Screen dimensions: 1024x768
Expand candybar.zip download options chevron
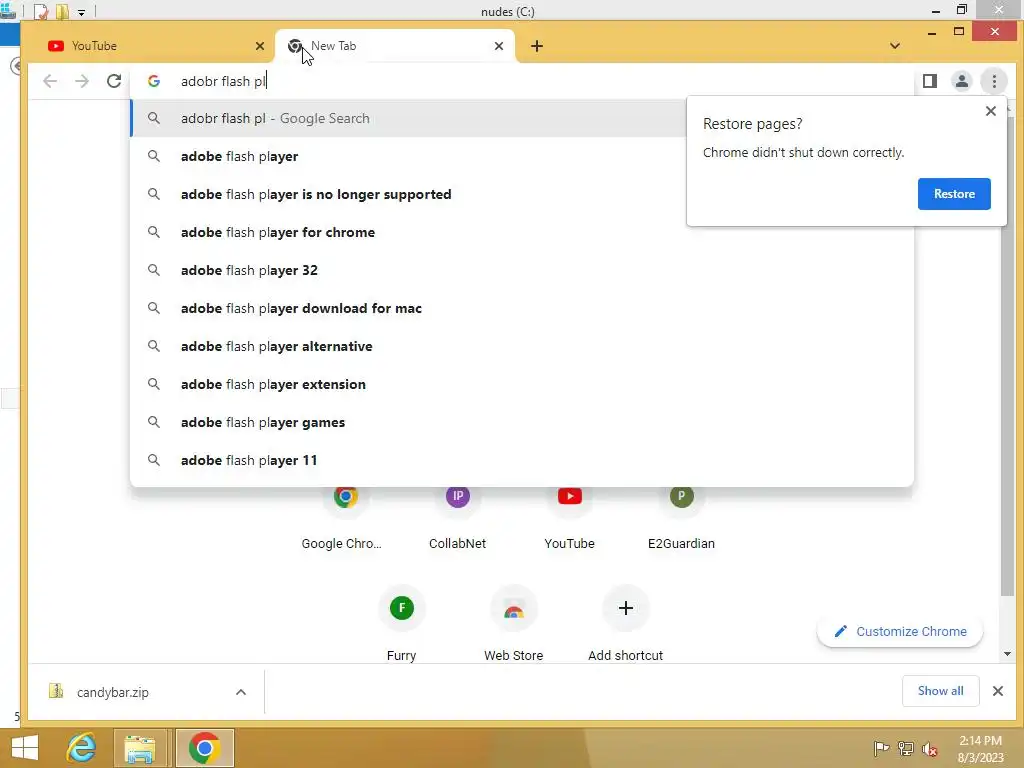241,692
